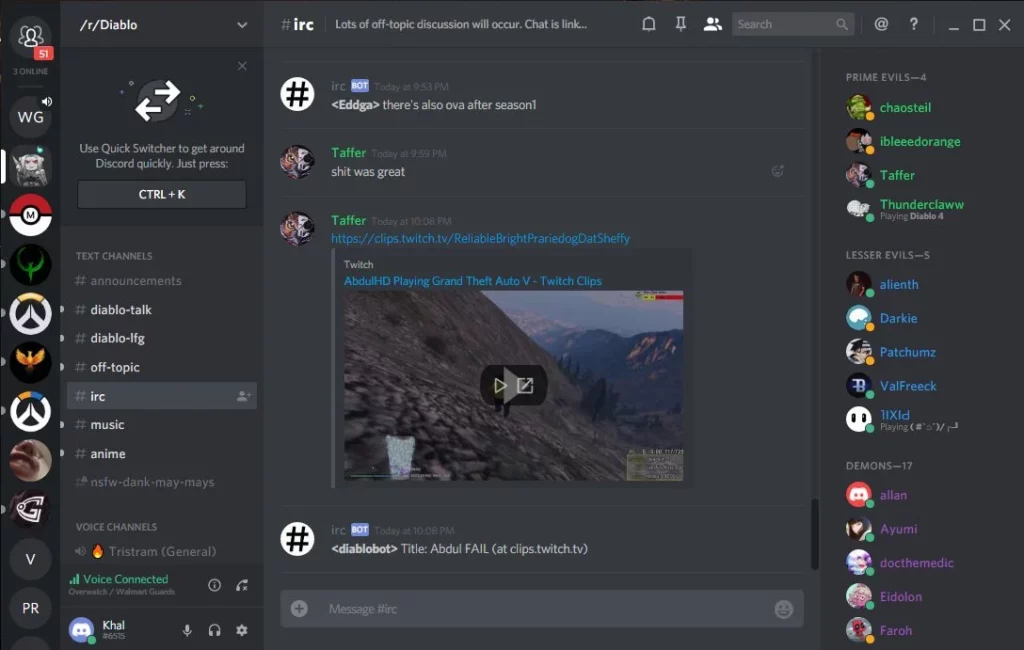Open the off-topic channel
The height and width of the screenshot is (650, 1024).
point(162,367)
